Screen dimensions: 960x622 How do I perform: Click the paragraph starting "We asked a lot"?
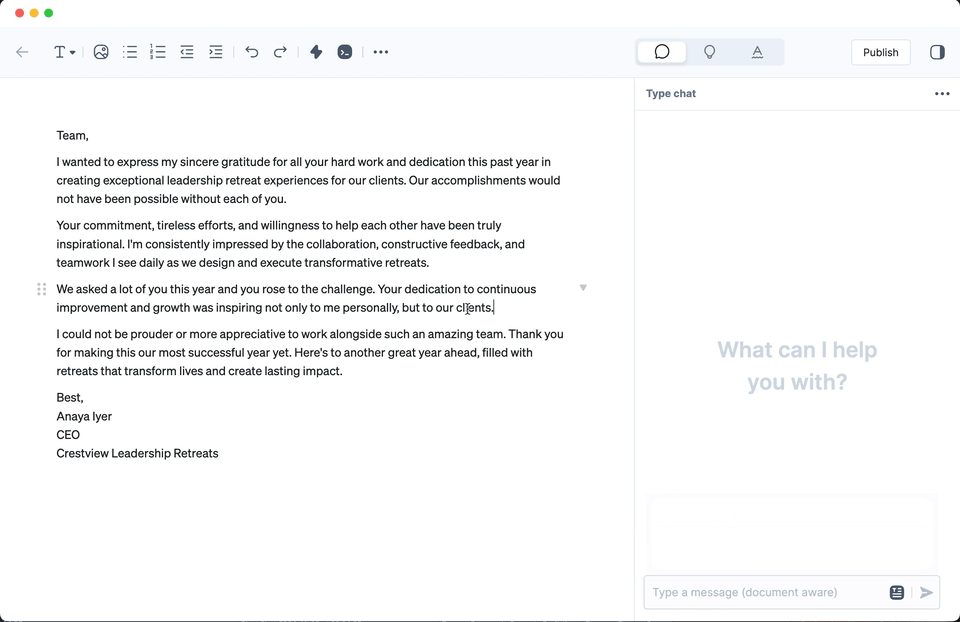296,298
